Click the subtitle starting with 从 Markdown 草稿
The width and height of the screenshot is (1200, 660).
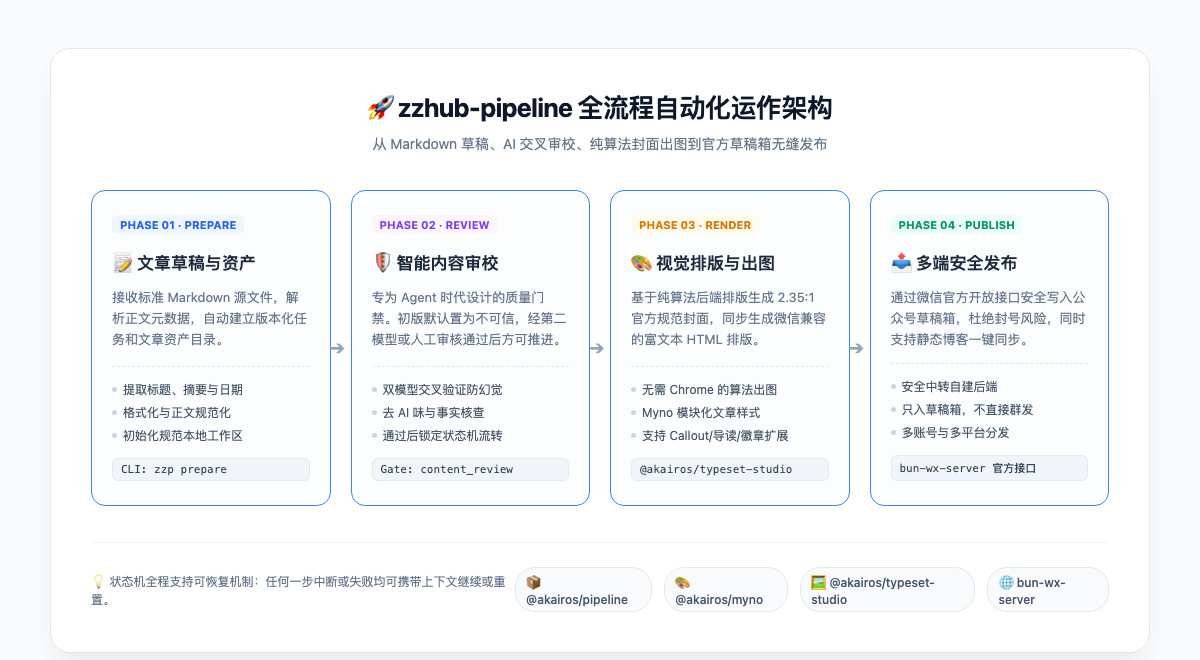600,144
